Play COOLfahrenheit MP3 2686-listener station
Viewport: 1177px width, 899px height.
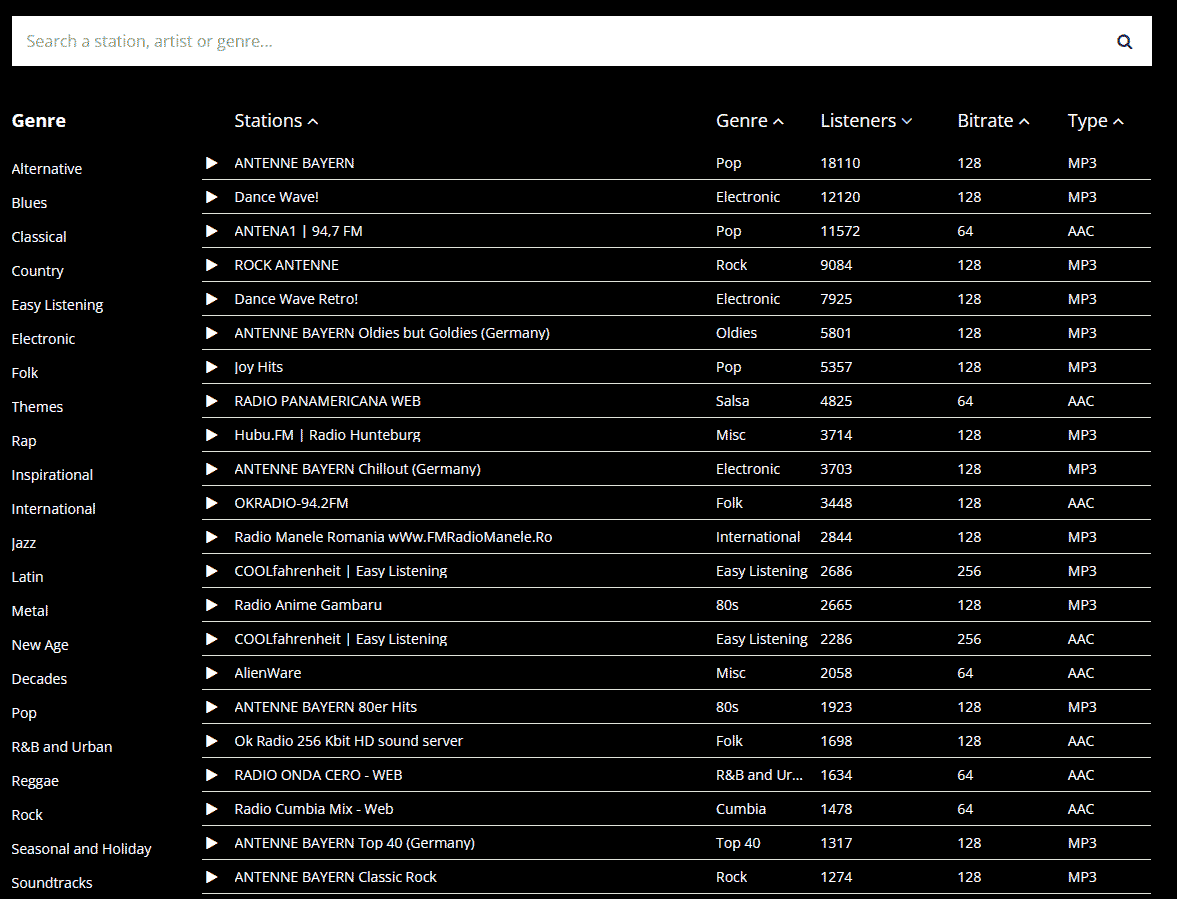[x=212, y=571]
